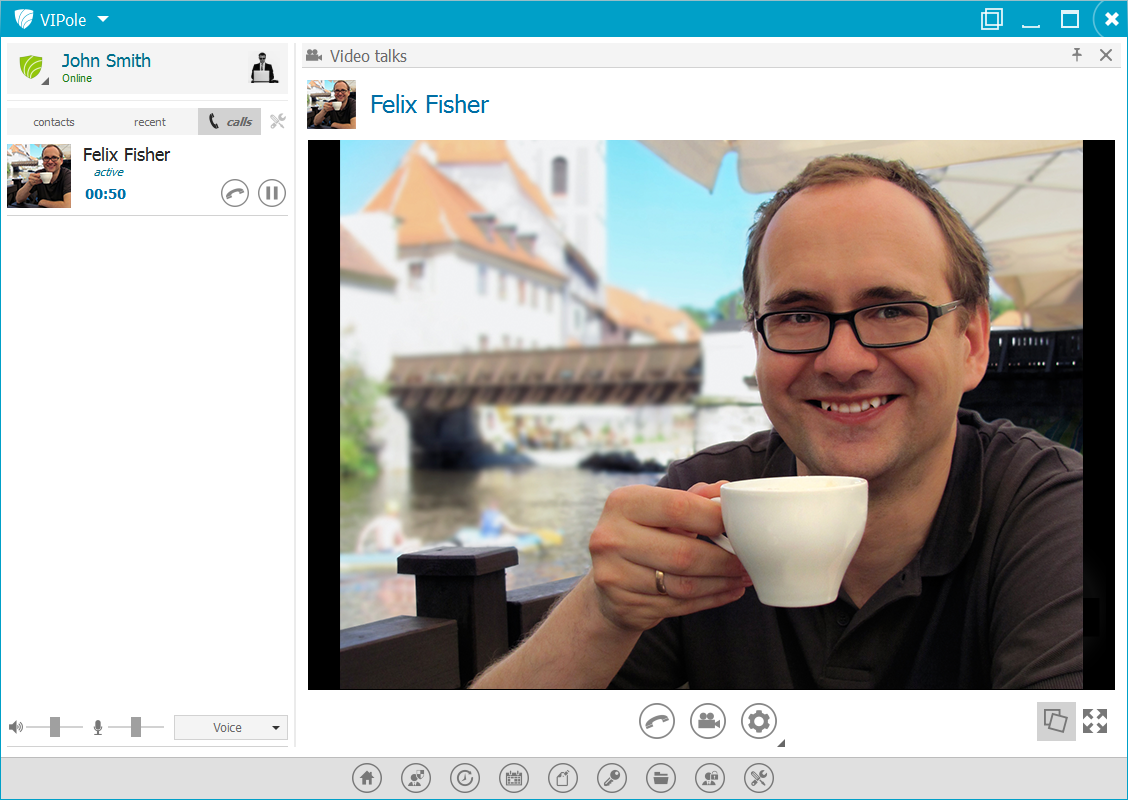Screen dimensions: 1128x800
Task: End Felix Fisher call in calls list
Action: click(x=235, y=193)
